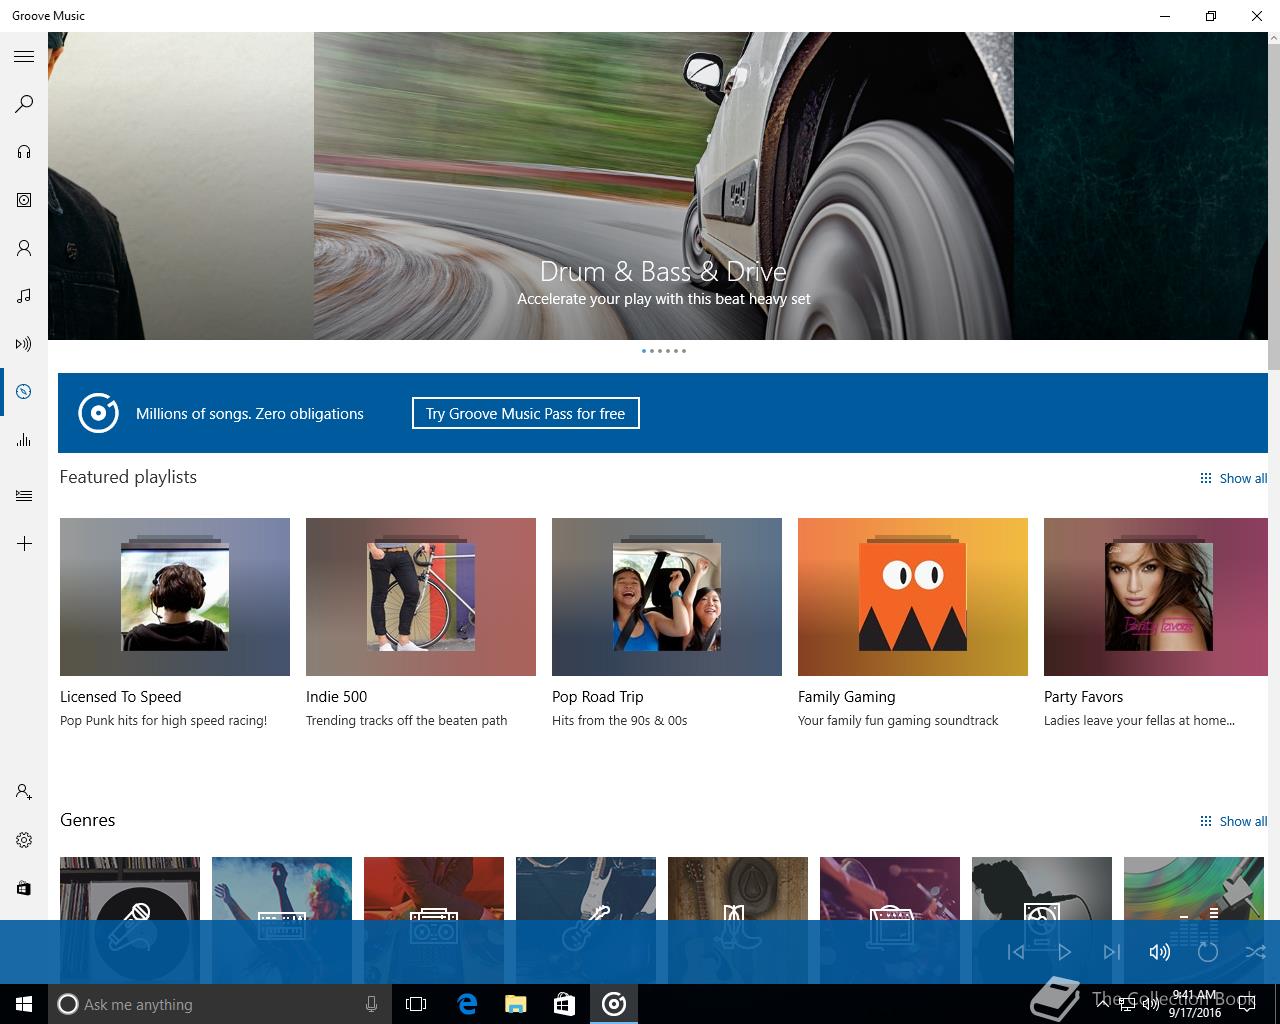Open Artists view from sidebar
The image size is (1280, 1024).
[x=24, y=248]
